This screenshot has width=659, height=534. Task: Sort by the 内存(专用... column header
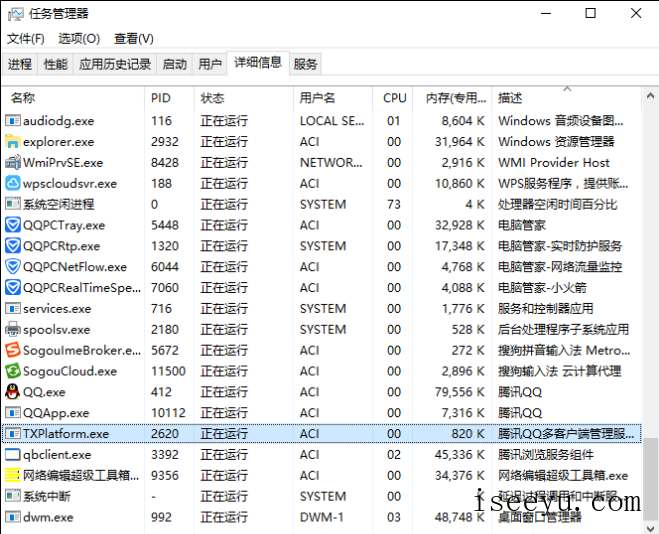[452, 98]
